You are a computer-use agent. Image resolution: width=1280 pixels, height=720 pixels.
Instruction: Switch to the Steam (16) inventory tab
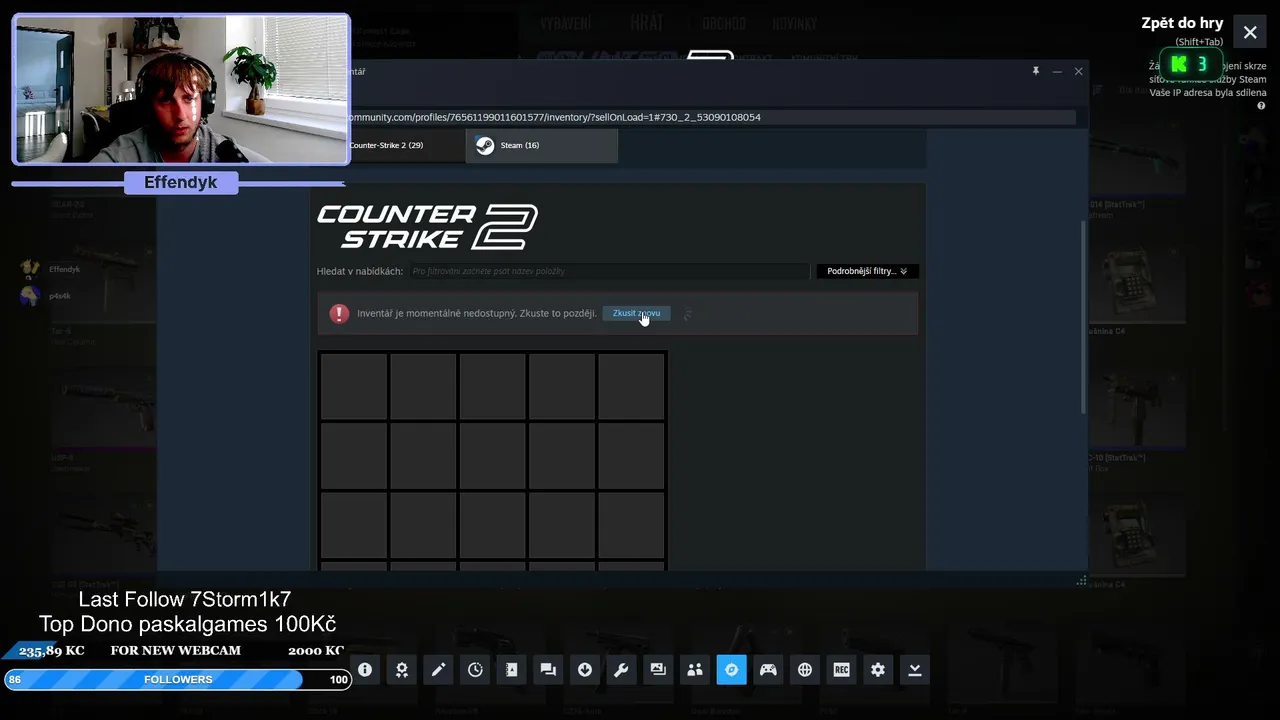coord(542,145)
